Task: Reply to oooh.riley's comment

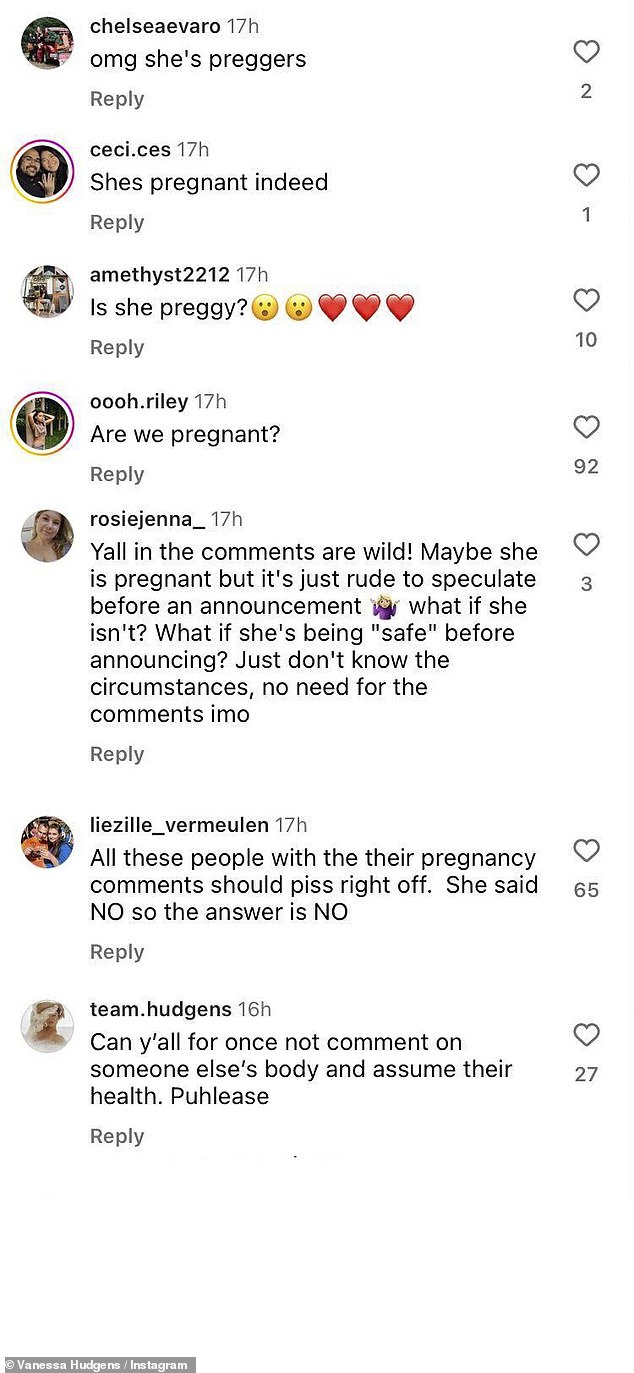Action: click(117, 474)
